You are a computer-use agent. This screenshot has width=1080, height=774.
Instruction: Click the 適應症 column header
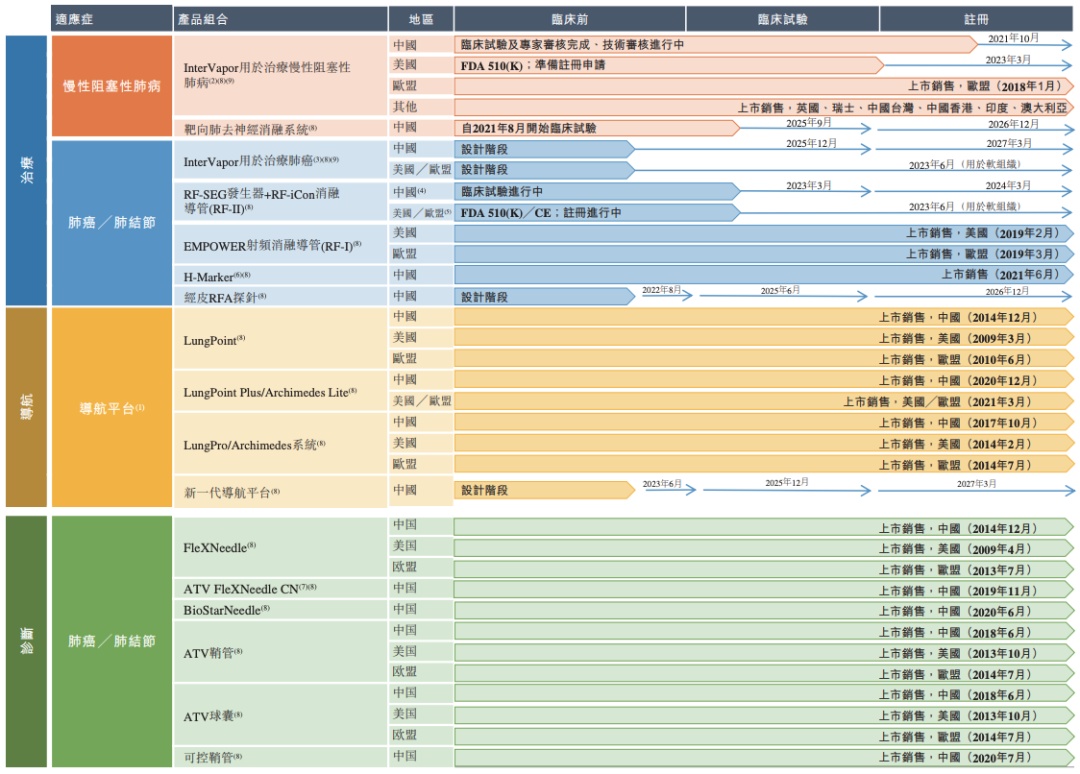click(112, 19)
